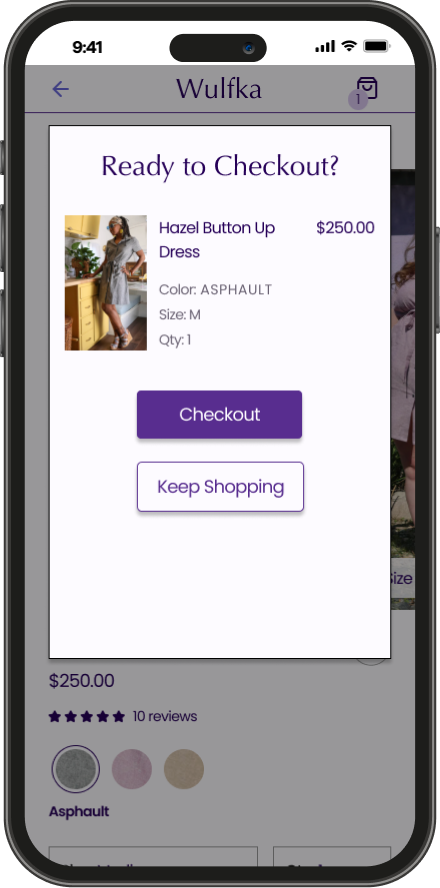Select the Asphault gray color swatch

tap(75, 769)
